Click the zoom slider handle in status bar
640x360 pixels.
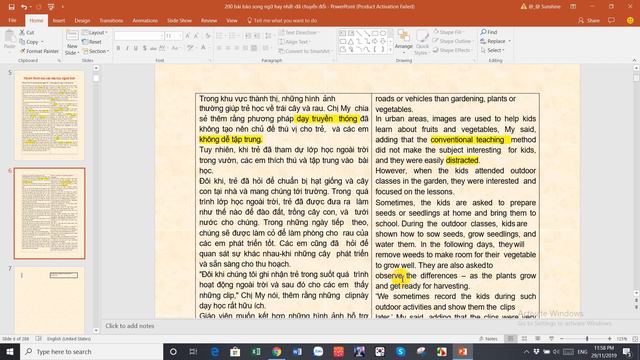click(x=587, y=339)
